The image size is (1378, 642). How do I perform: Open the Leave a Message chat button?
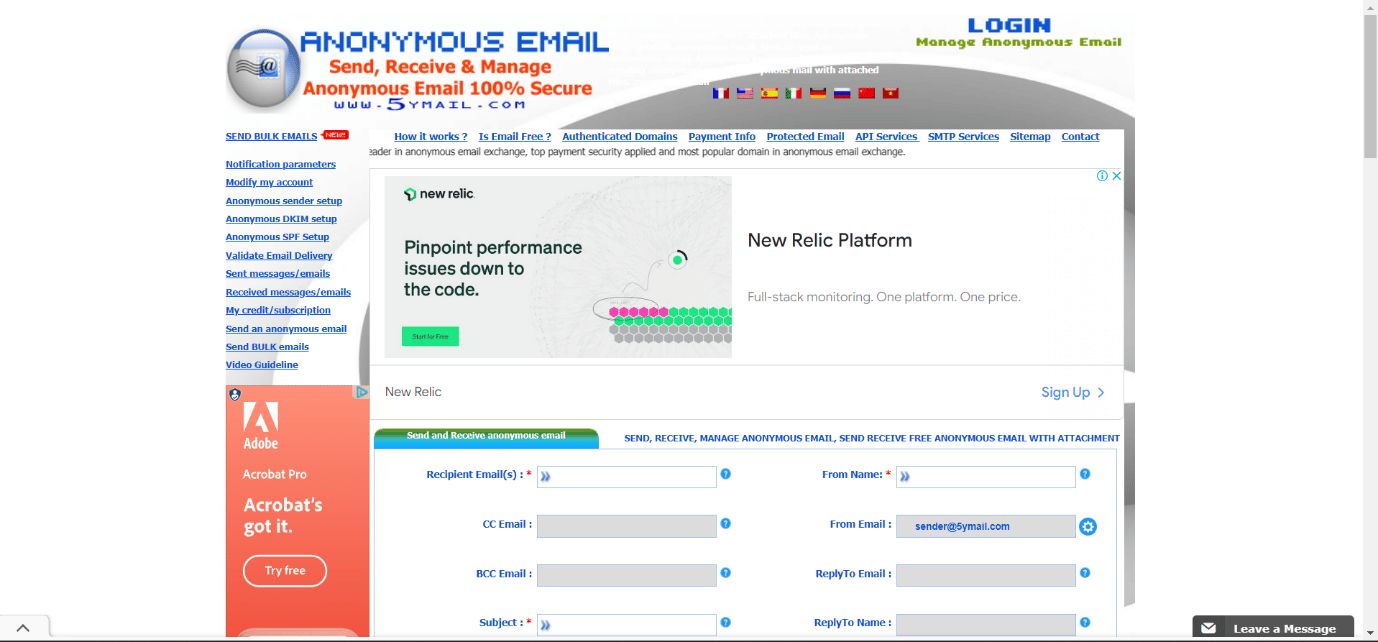coord(1273,627)
